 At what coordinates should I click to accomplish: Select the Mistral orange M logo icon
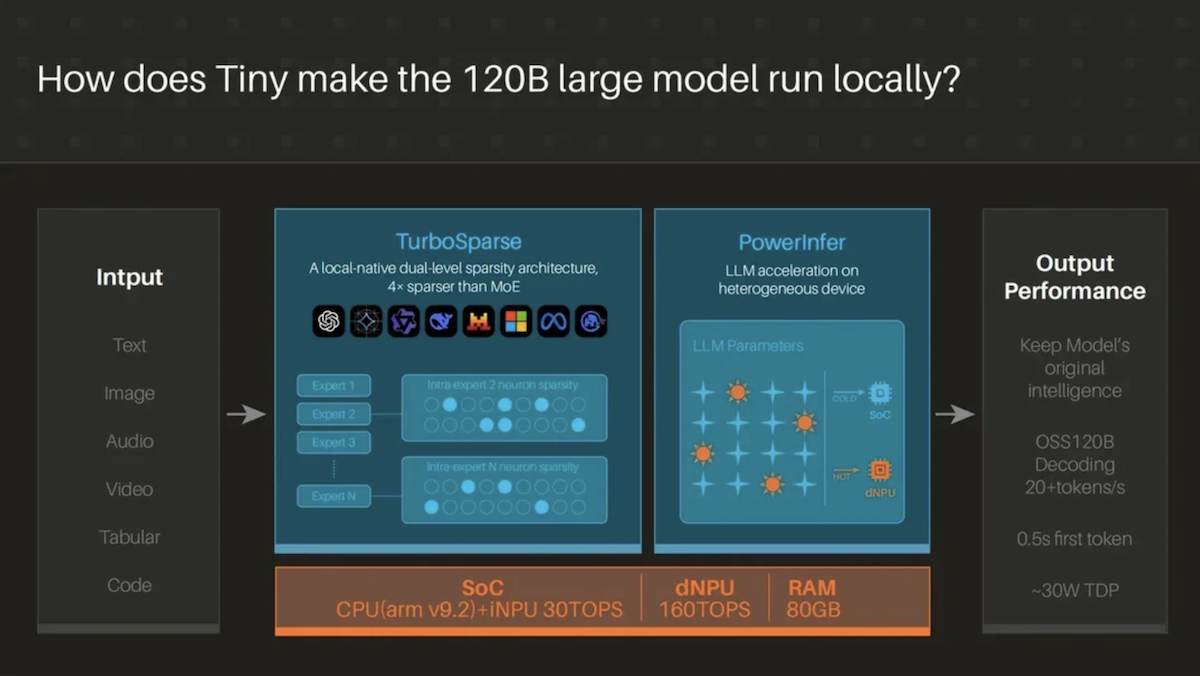pyautogui.click(x=479, y=321)
